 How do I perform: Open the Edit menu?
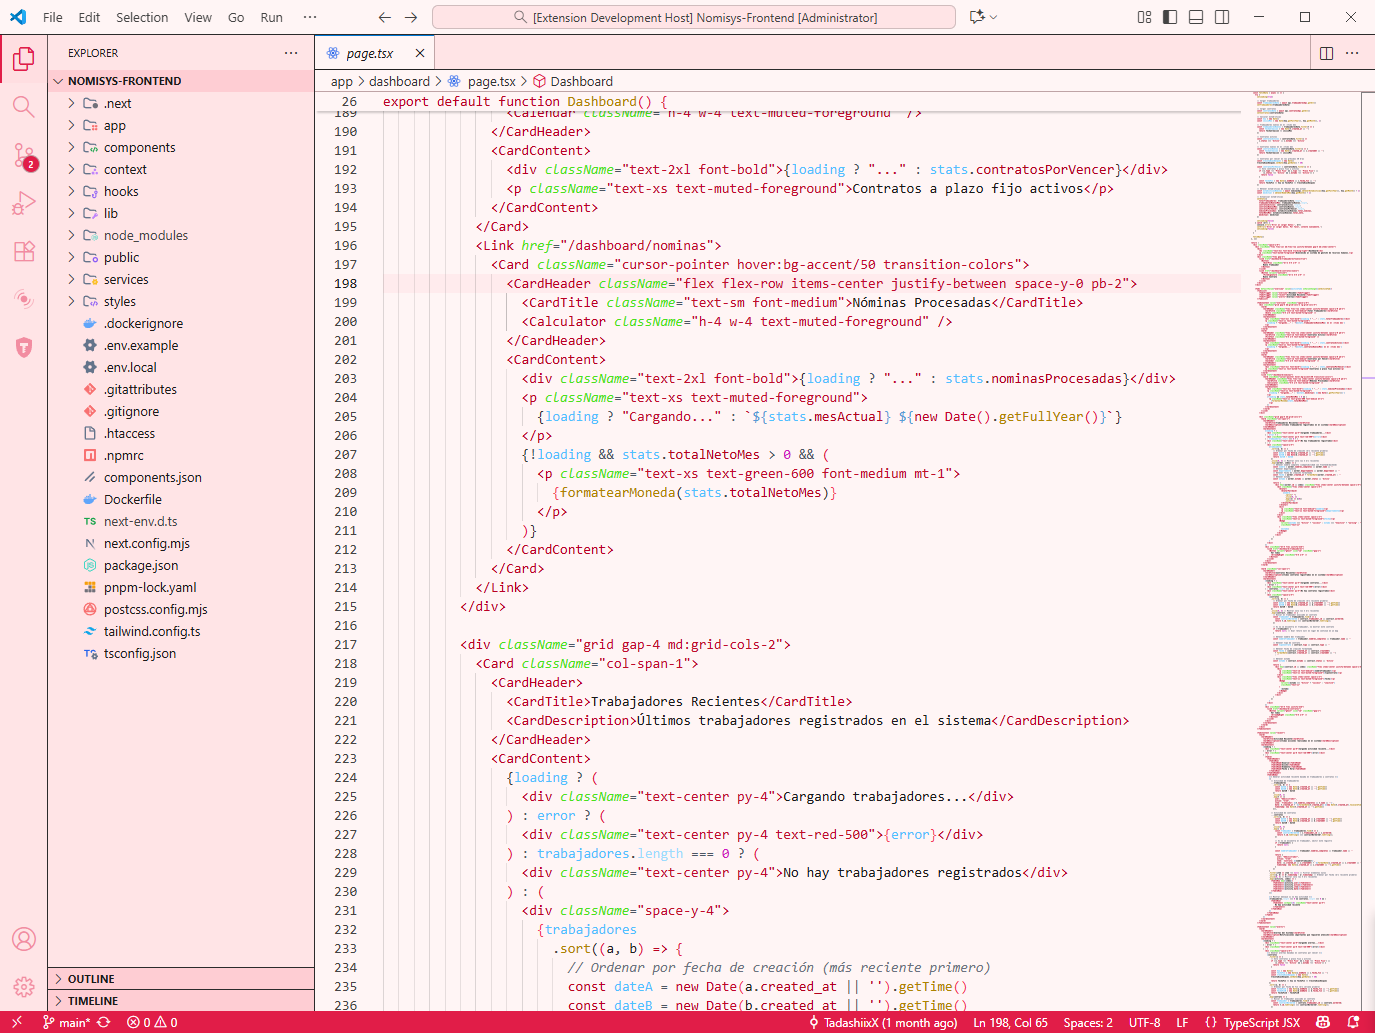(89, 17)
